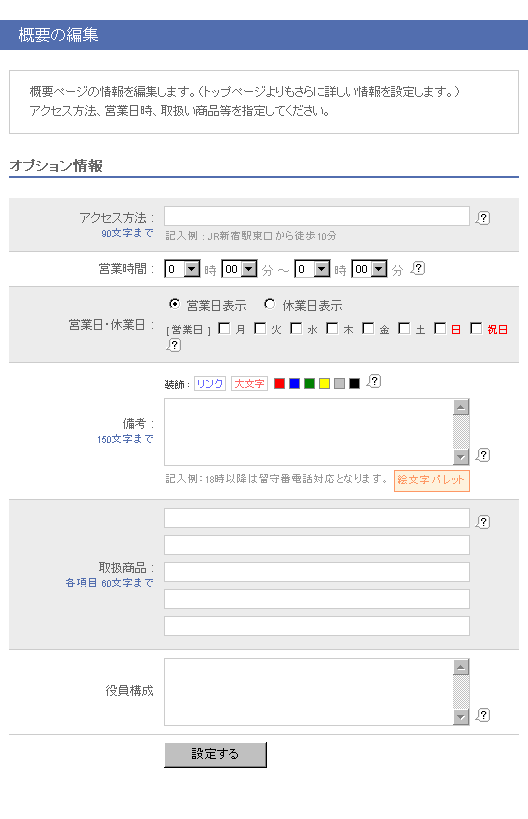Select the 休業日表示 radio button
The height and width of the screenshot is (819, 528).
tap(269, 303)
